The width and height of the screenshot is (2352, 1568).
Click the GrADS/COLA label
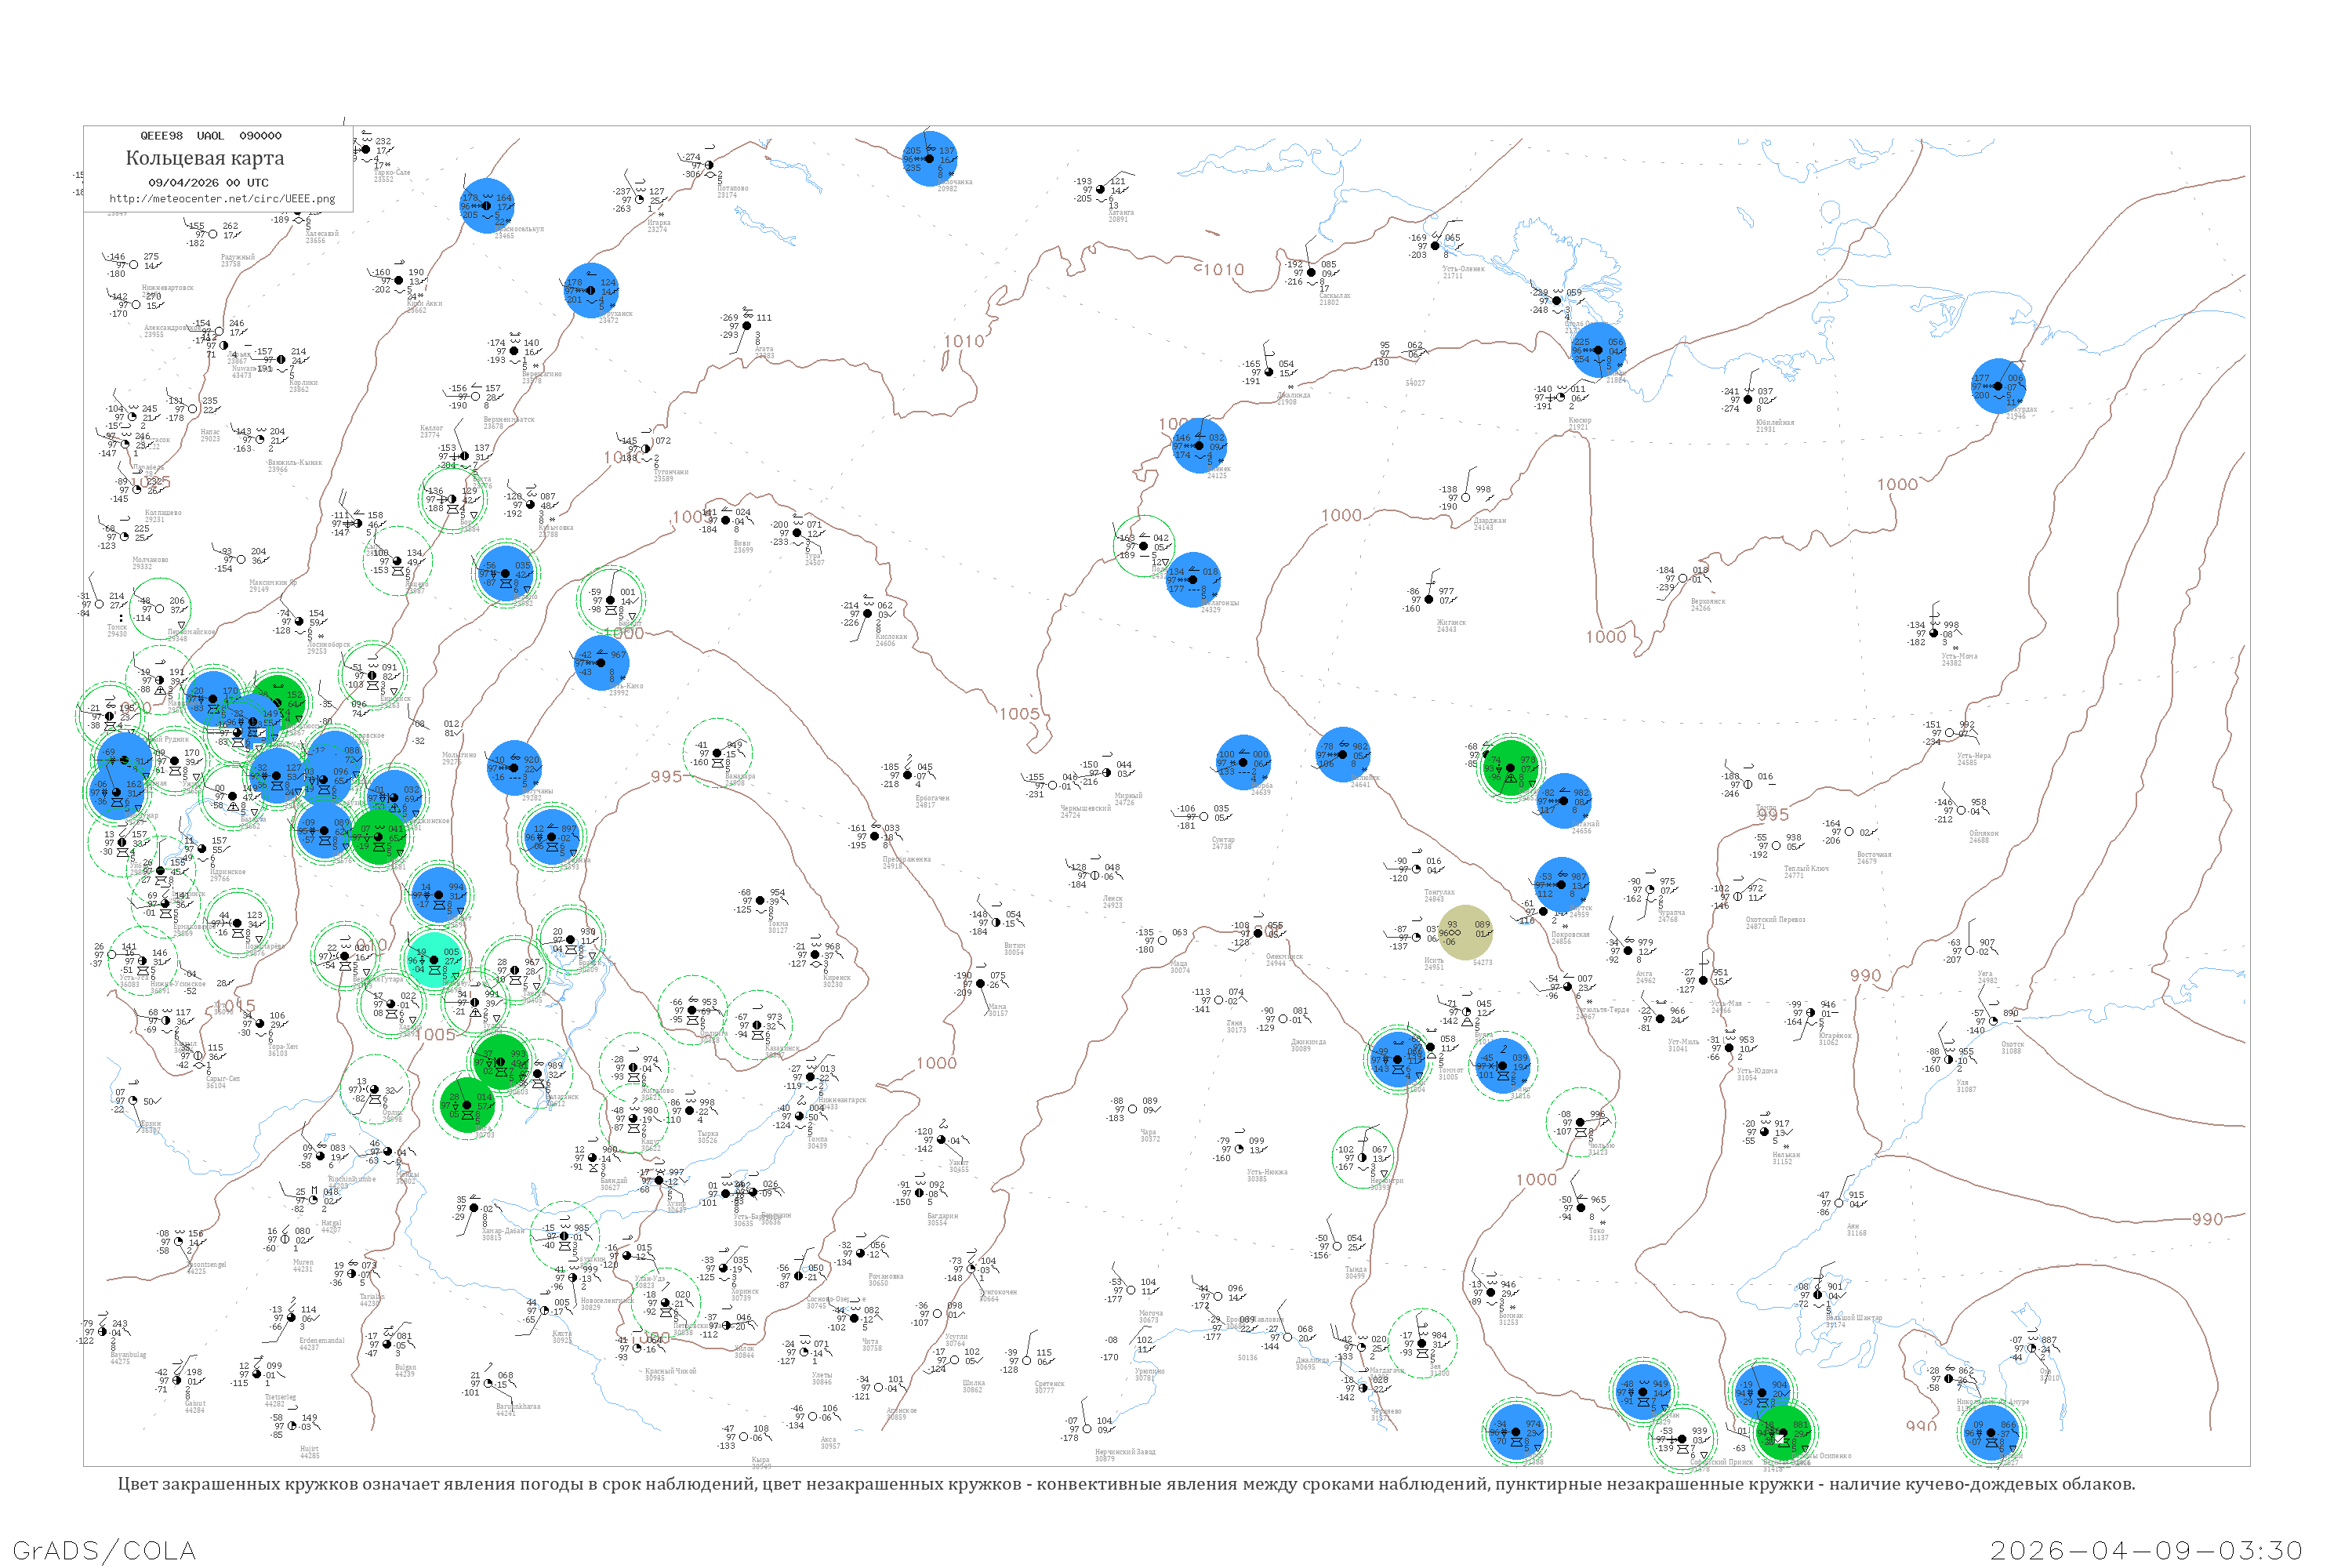pos(104,1550)
